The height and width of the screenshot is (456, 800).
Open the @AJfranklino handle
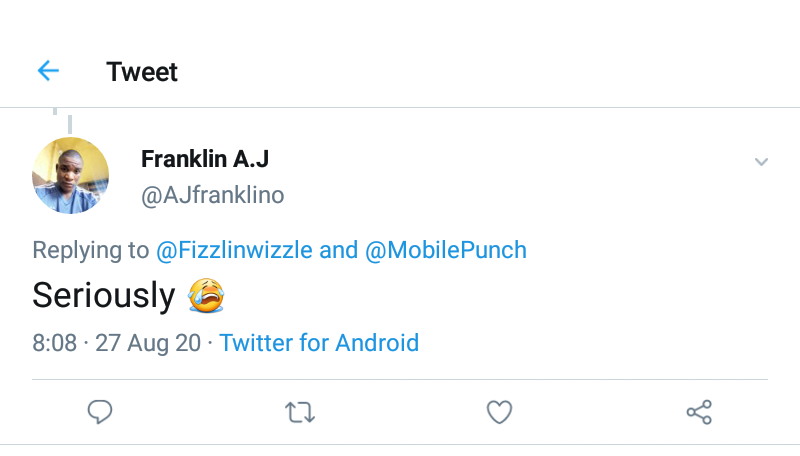212,195
